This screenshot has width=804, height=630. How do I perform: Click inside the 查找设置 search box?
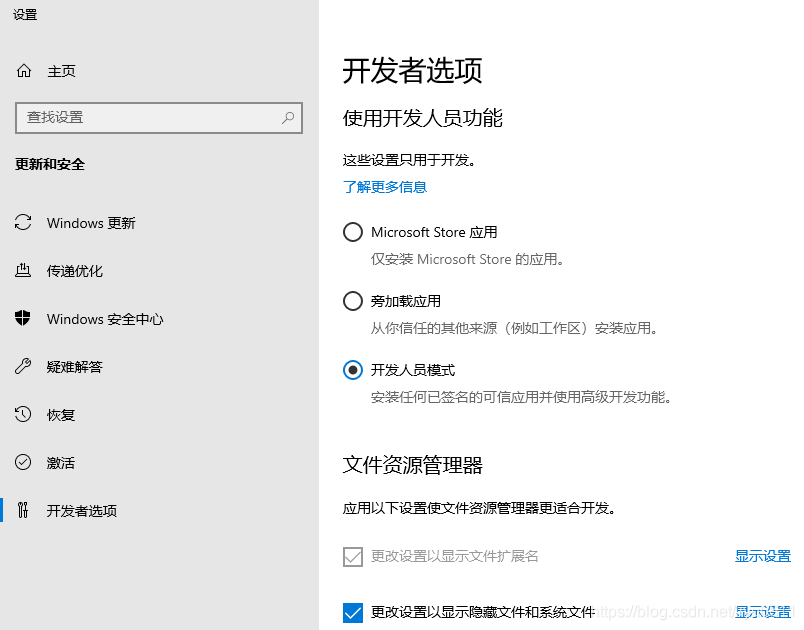pyautogui.click(x=150, y=117)
